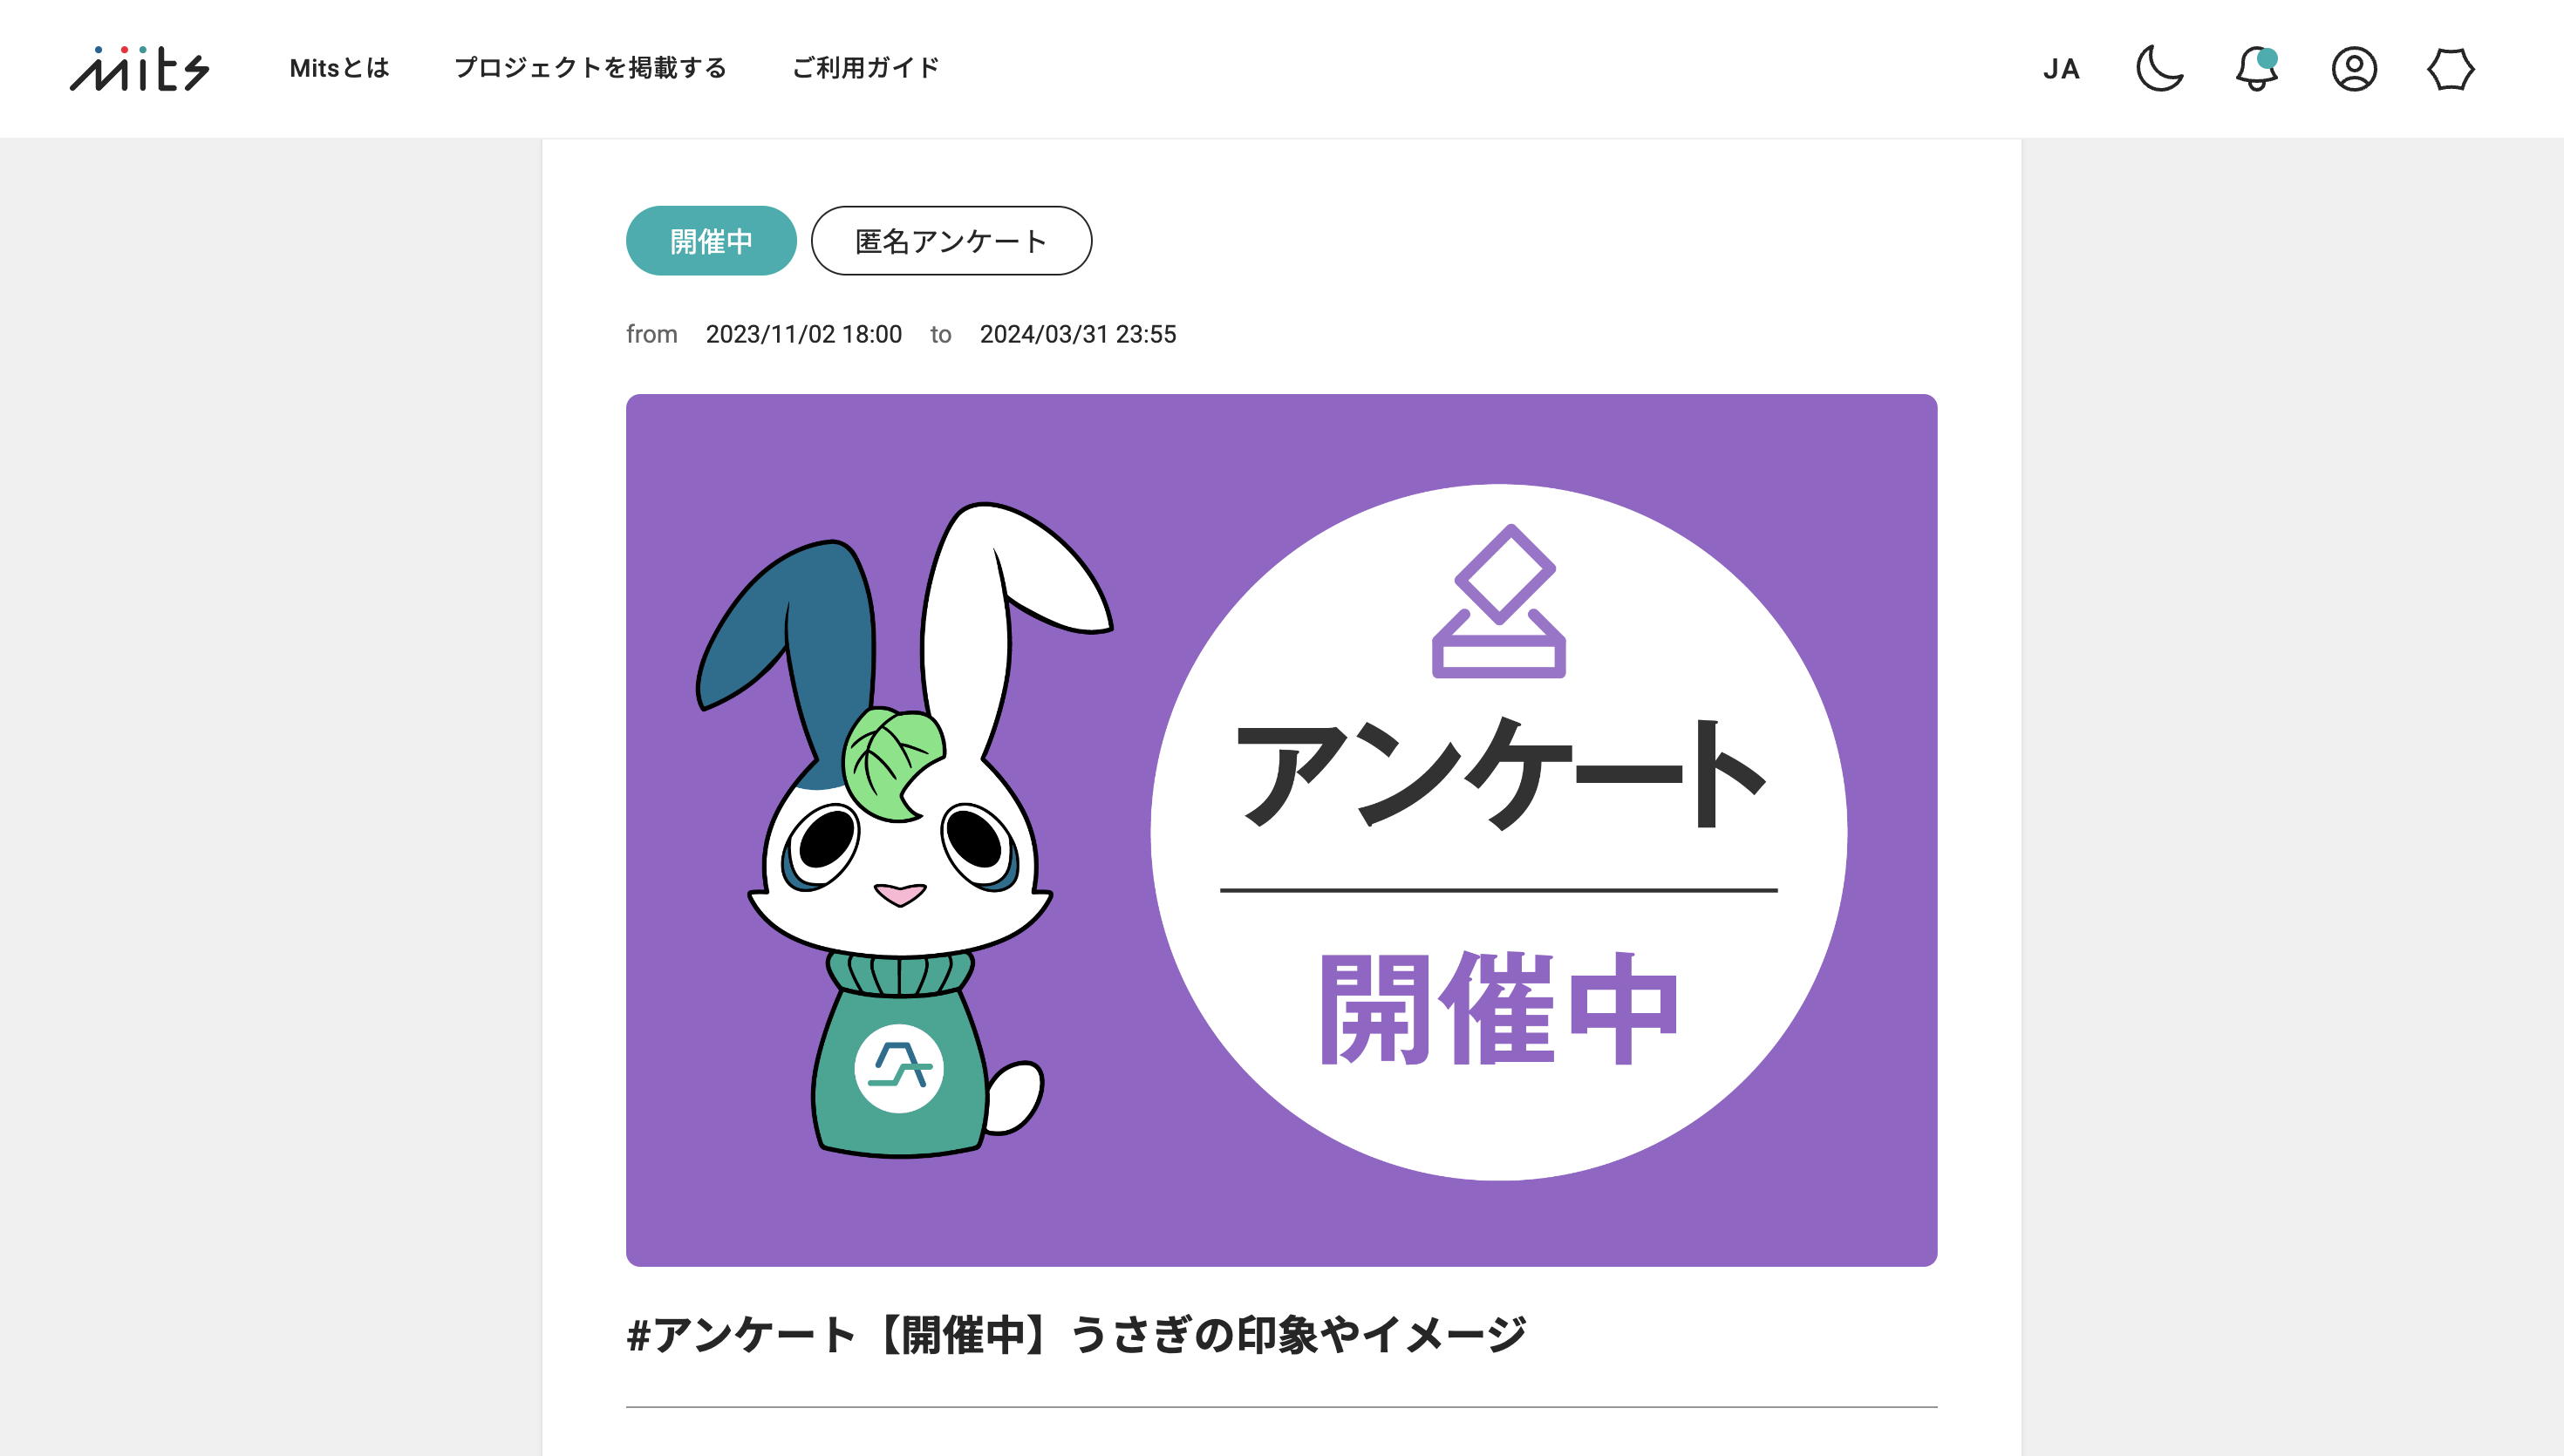Click the large 開催中 text in banner
2564x1456 pixels.
1498,1008
